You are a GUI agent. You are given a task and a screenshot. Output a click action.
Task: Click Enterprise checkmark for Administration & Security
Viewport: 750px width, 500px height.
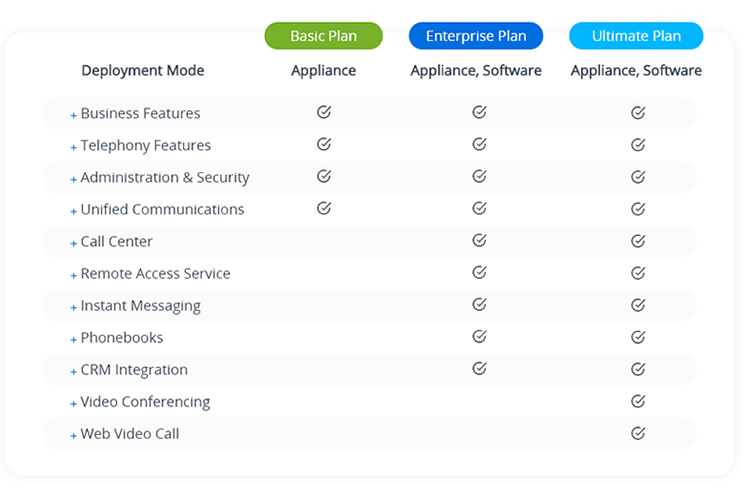[479, 176]
